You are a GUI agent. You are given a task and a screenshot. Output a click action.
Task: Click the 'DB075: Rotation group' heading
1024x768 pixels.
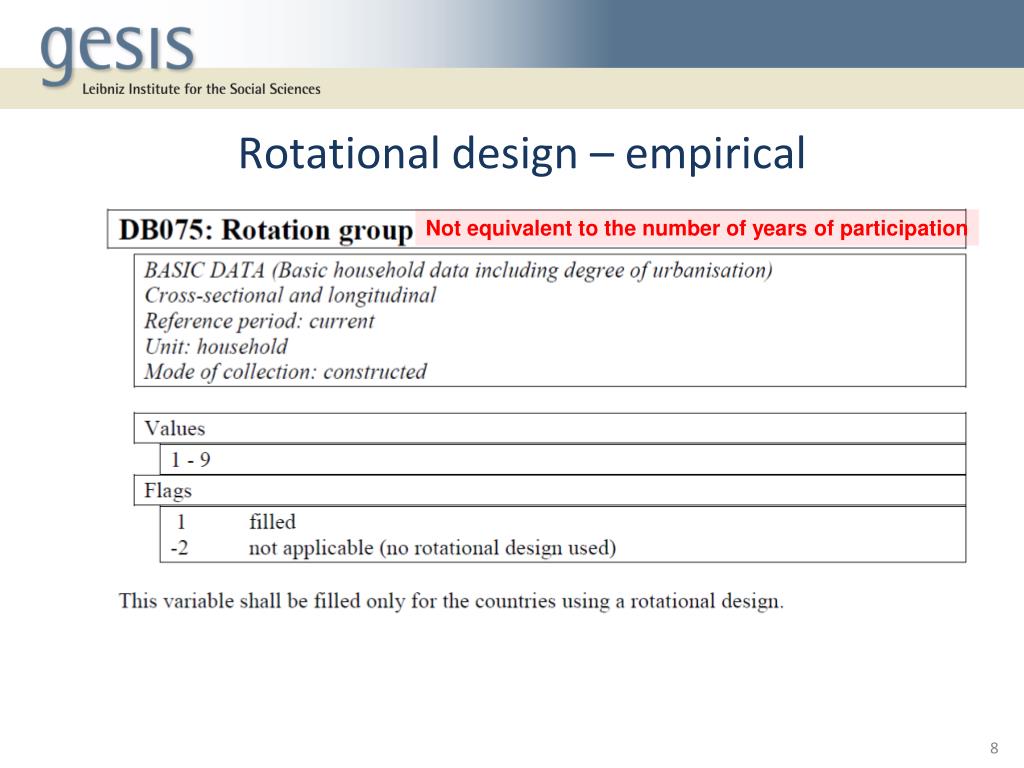(x=266, y=230)
